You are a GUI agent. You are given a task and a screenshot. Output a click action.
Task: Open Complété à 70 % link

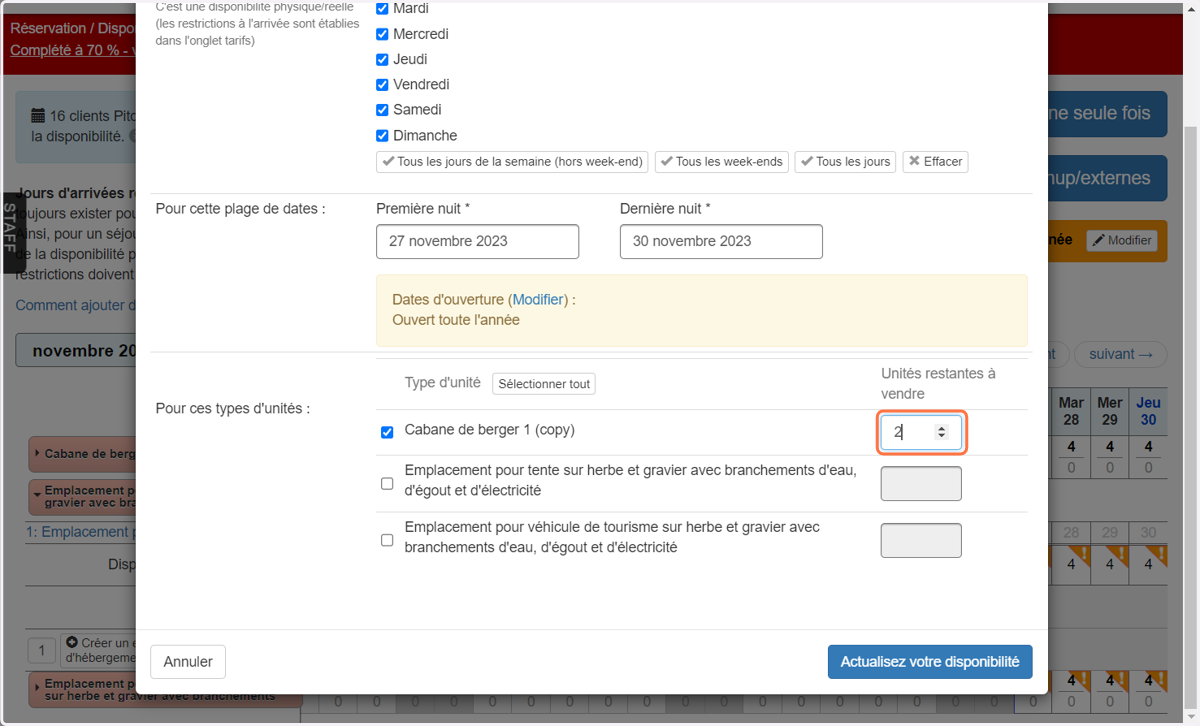pos(72,49)
